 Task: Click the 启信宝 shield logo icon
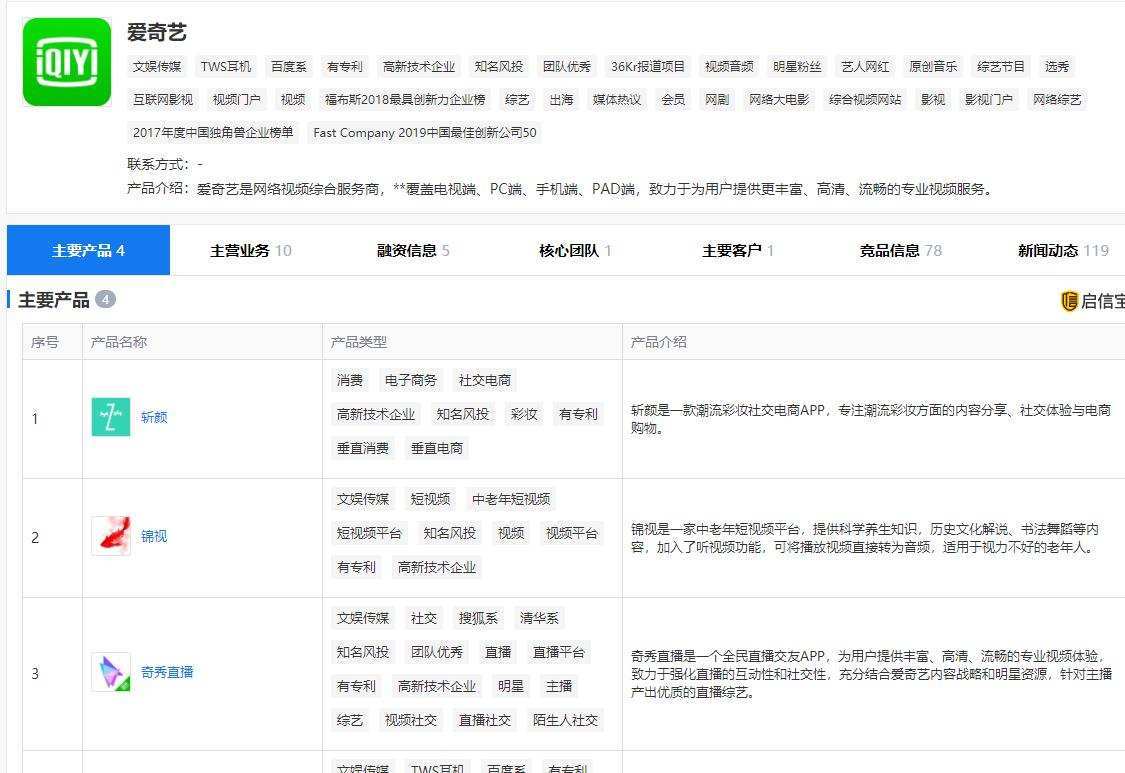[1069, 301]
